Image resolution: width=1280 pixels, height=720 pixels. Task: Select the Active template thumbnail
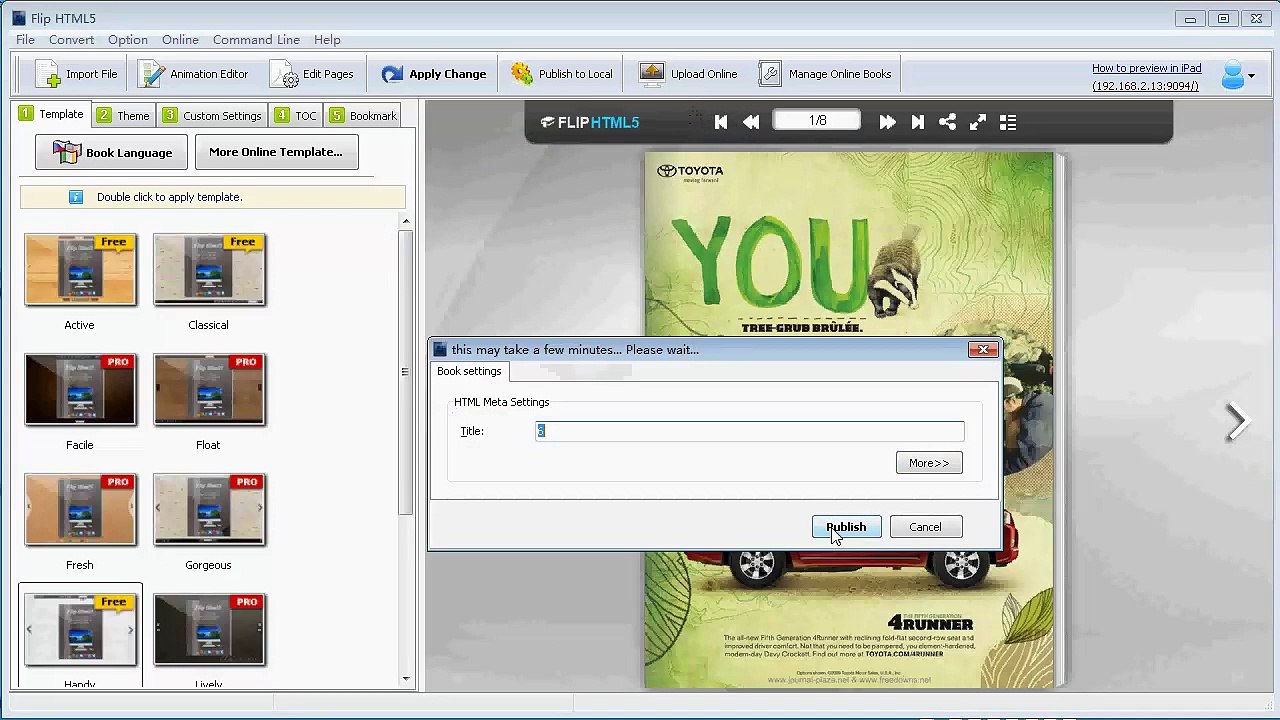80,270
